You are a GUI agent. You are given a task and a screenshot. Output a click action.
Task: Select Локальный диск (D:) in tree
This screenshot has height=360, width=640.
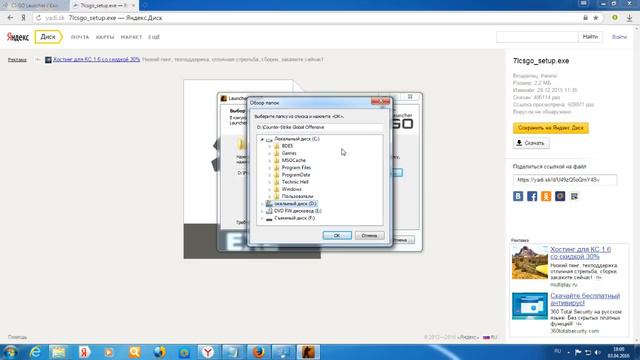(295, 204)
